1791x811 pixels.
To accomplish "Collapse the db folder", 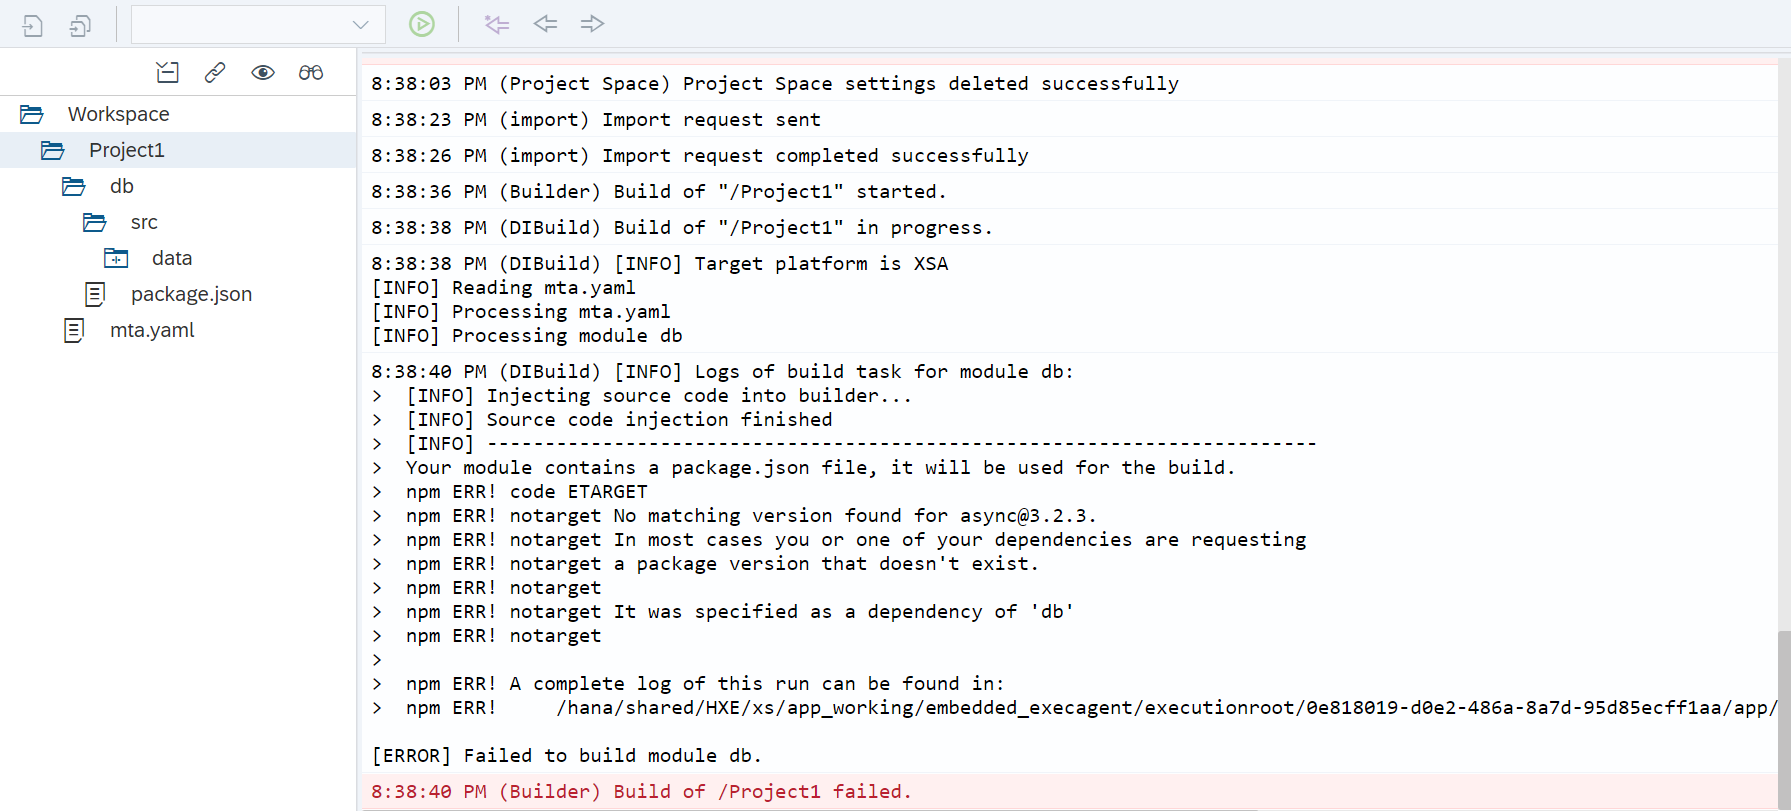I will (74, 186).
